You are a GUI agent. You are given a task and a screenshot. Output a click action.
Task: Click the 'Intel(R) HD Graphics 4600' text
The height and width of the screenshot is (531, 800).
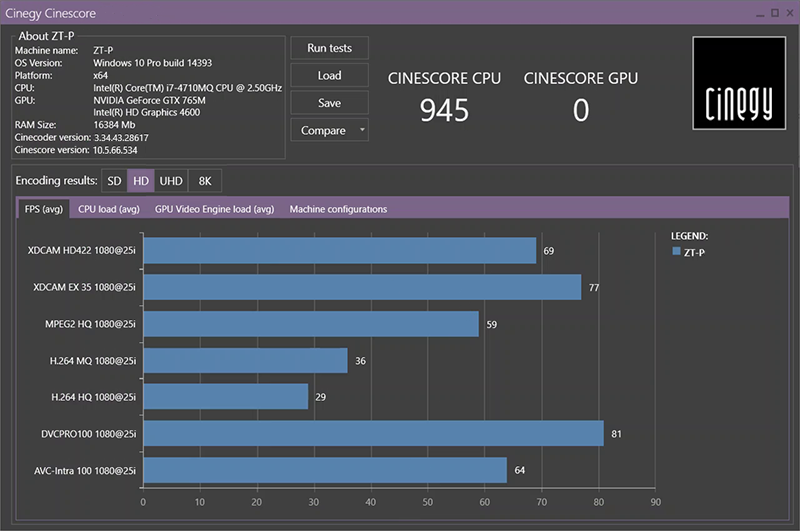pyautogui.click(x=146, y=112)
